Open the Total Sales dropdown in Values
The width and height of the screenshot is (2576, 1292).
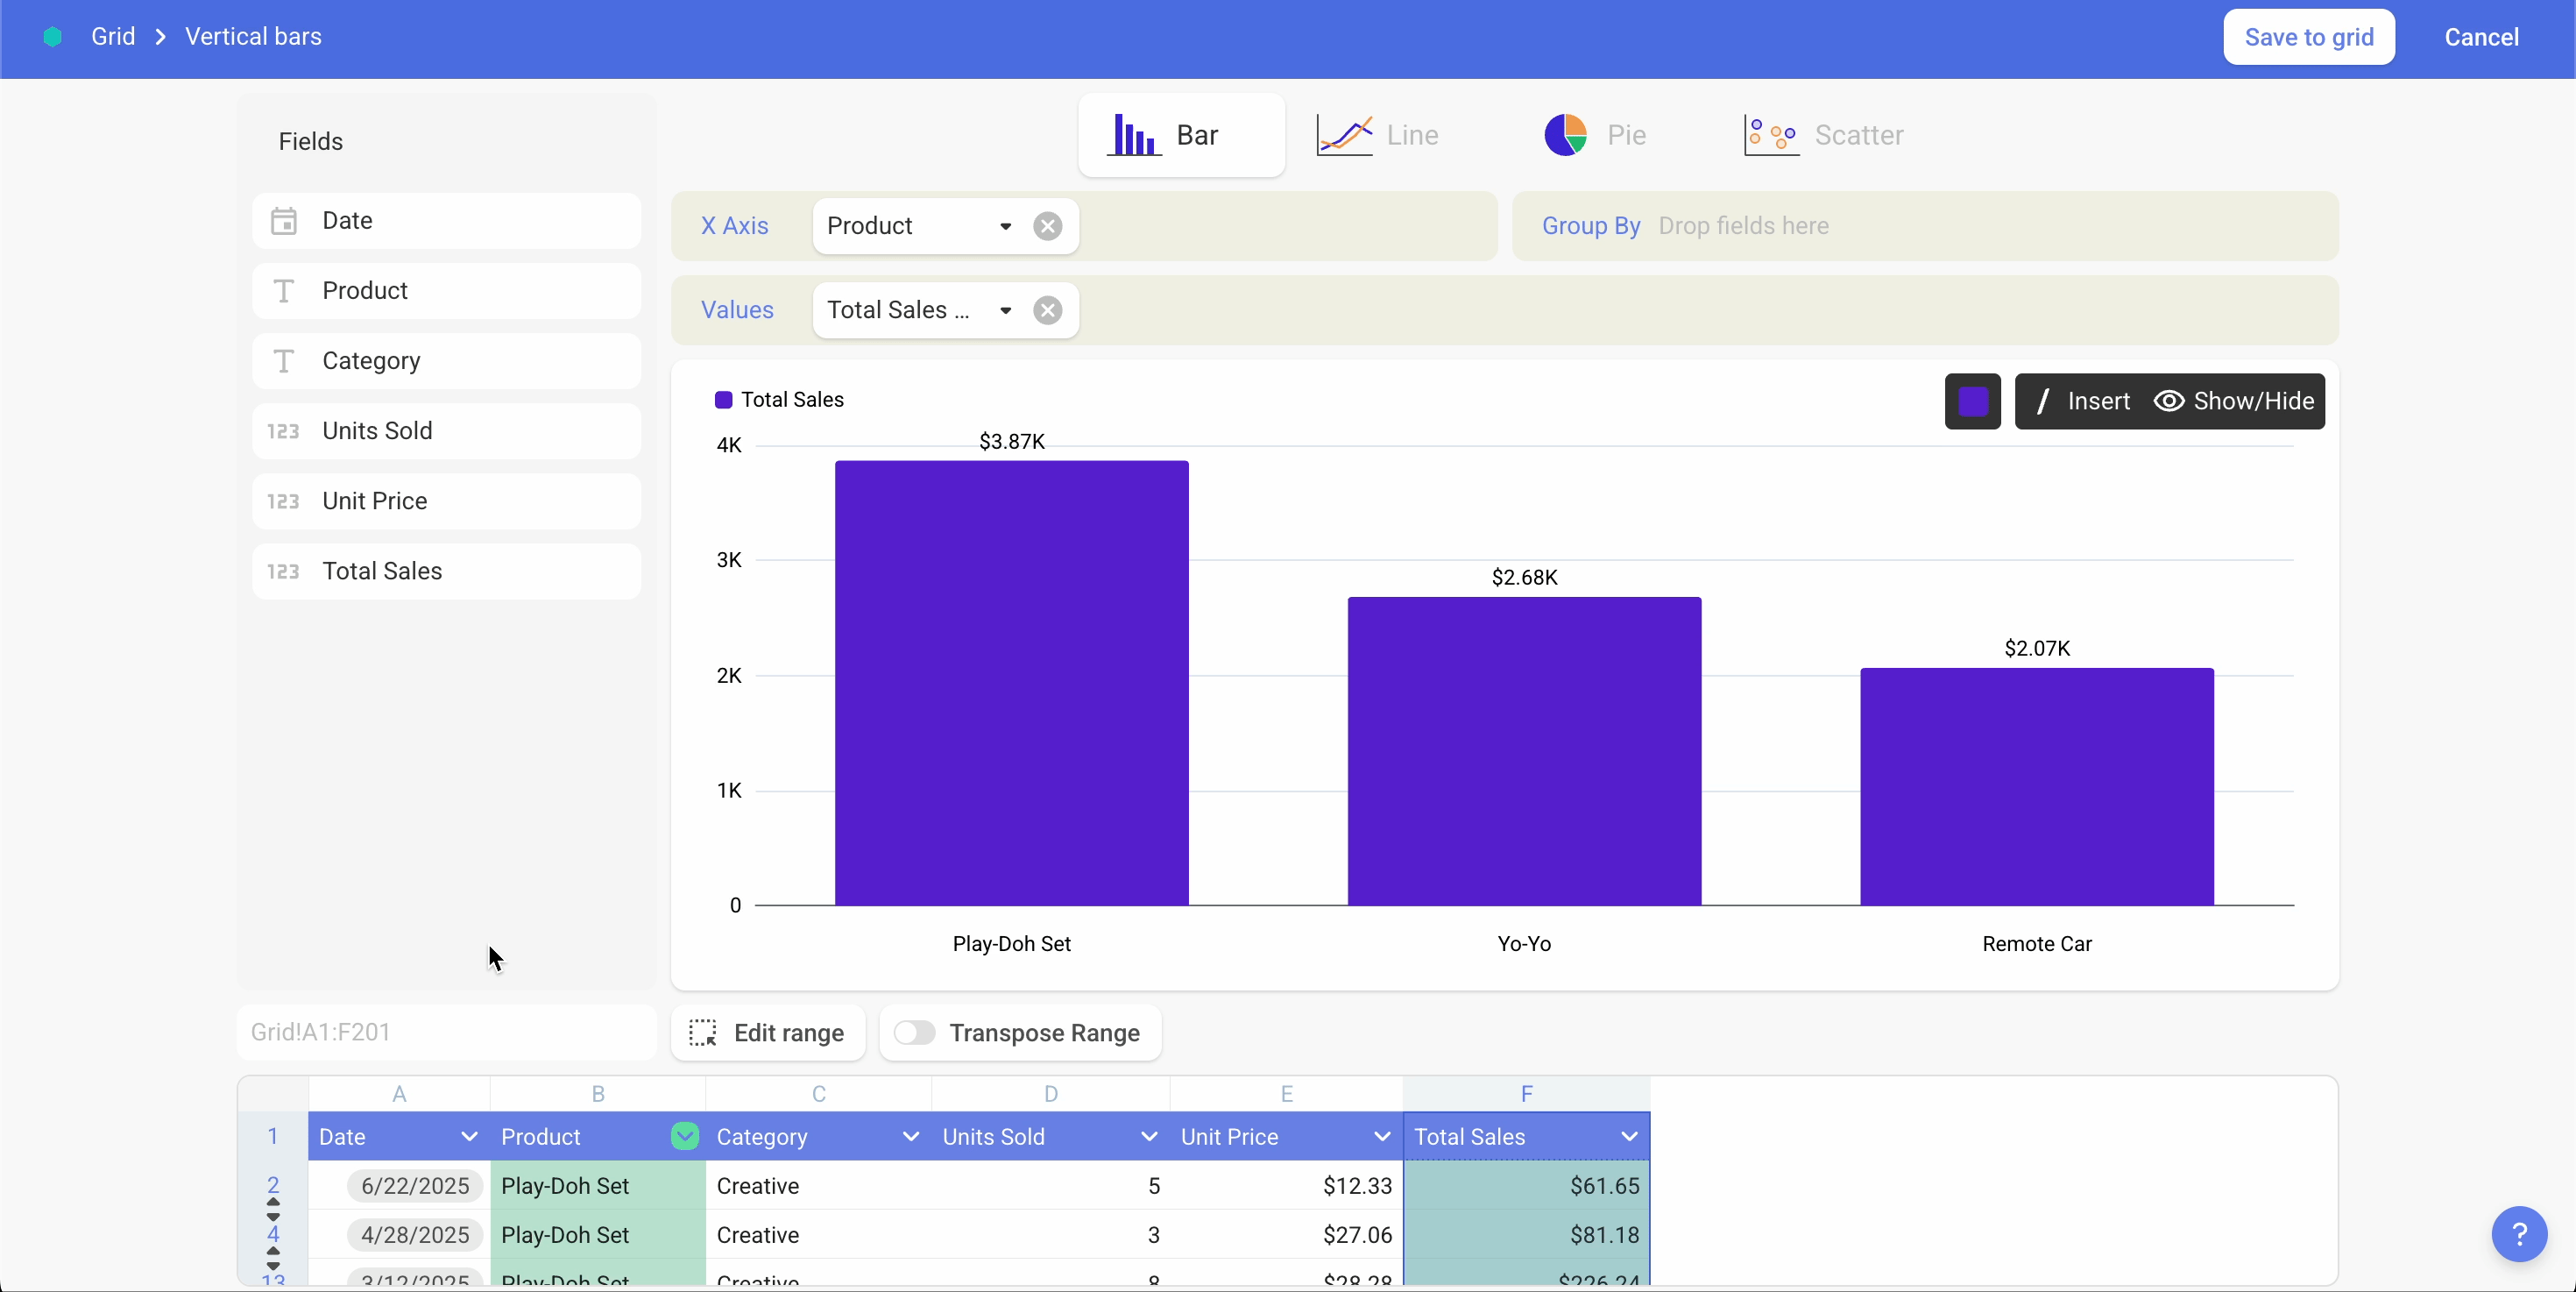coord(1004,310)
